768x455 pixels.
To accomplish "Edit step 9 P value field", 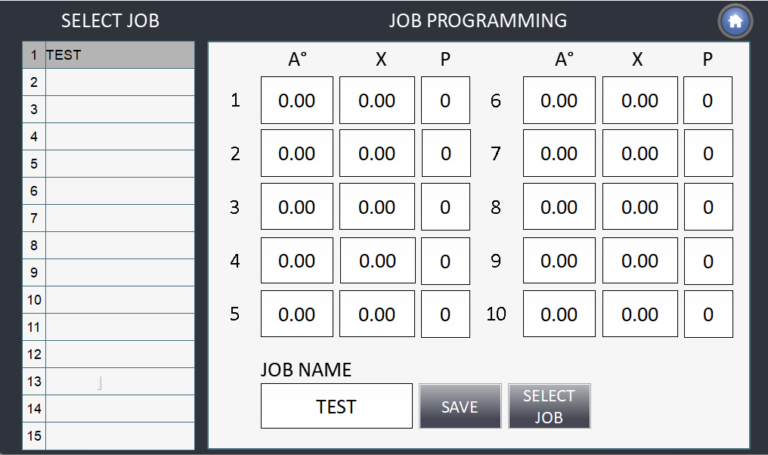I will pos(708,261).
